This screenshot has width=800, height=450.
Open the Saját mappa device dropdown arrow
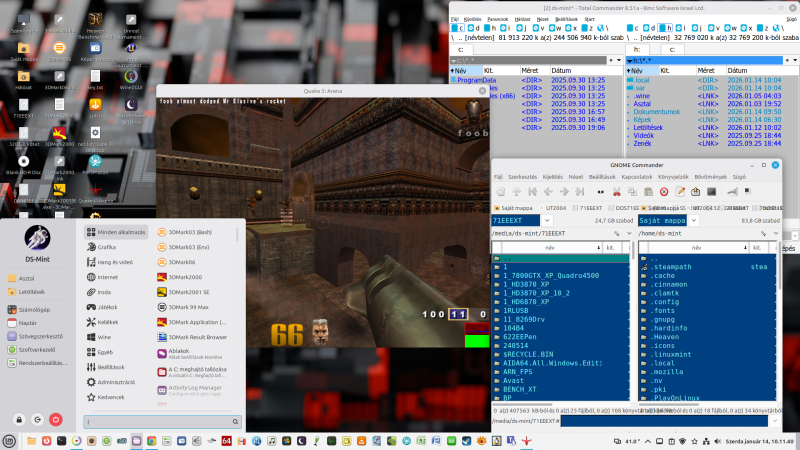[694, 220]
